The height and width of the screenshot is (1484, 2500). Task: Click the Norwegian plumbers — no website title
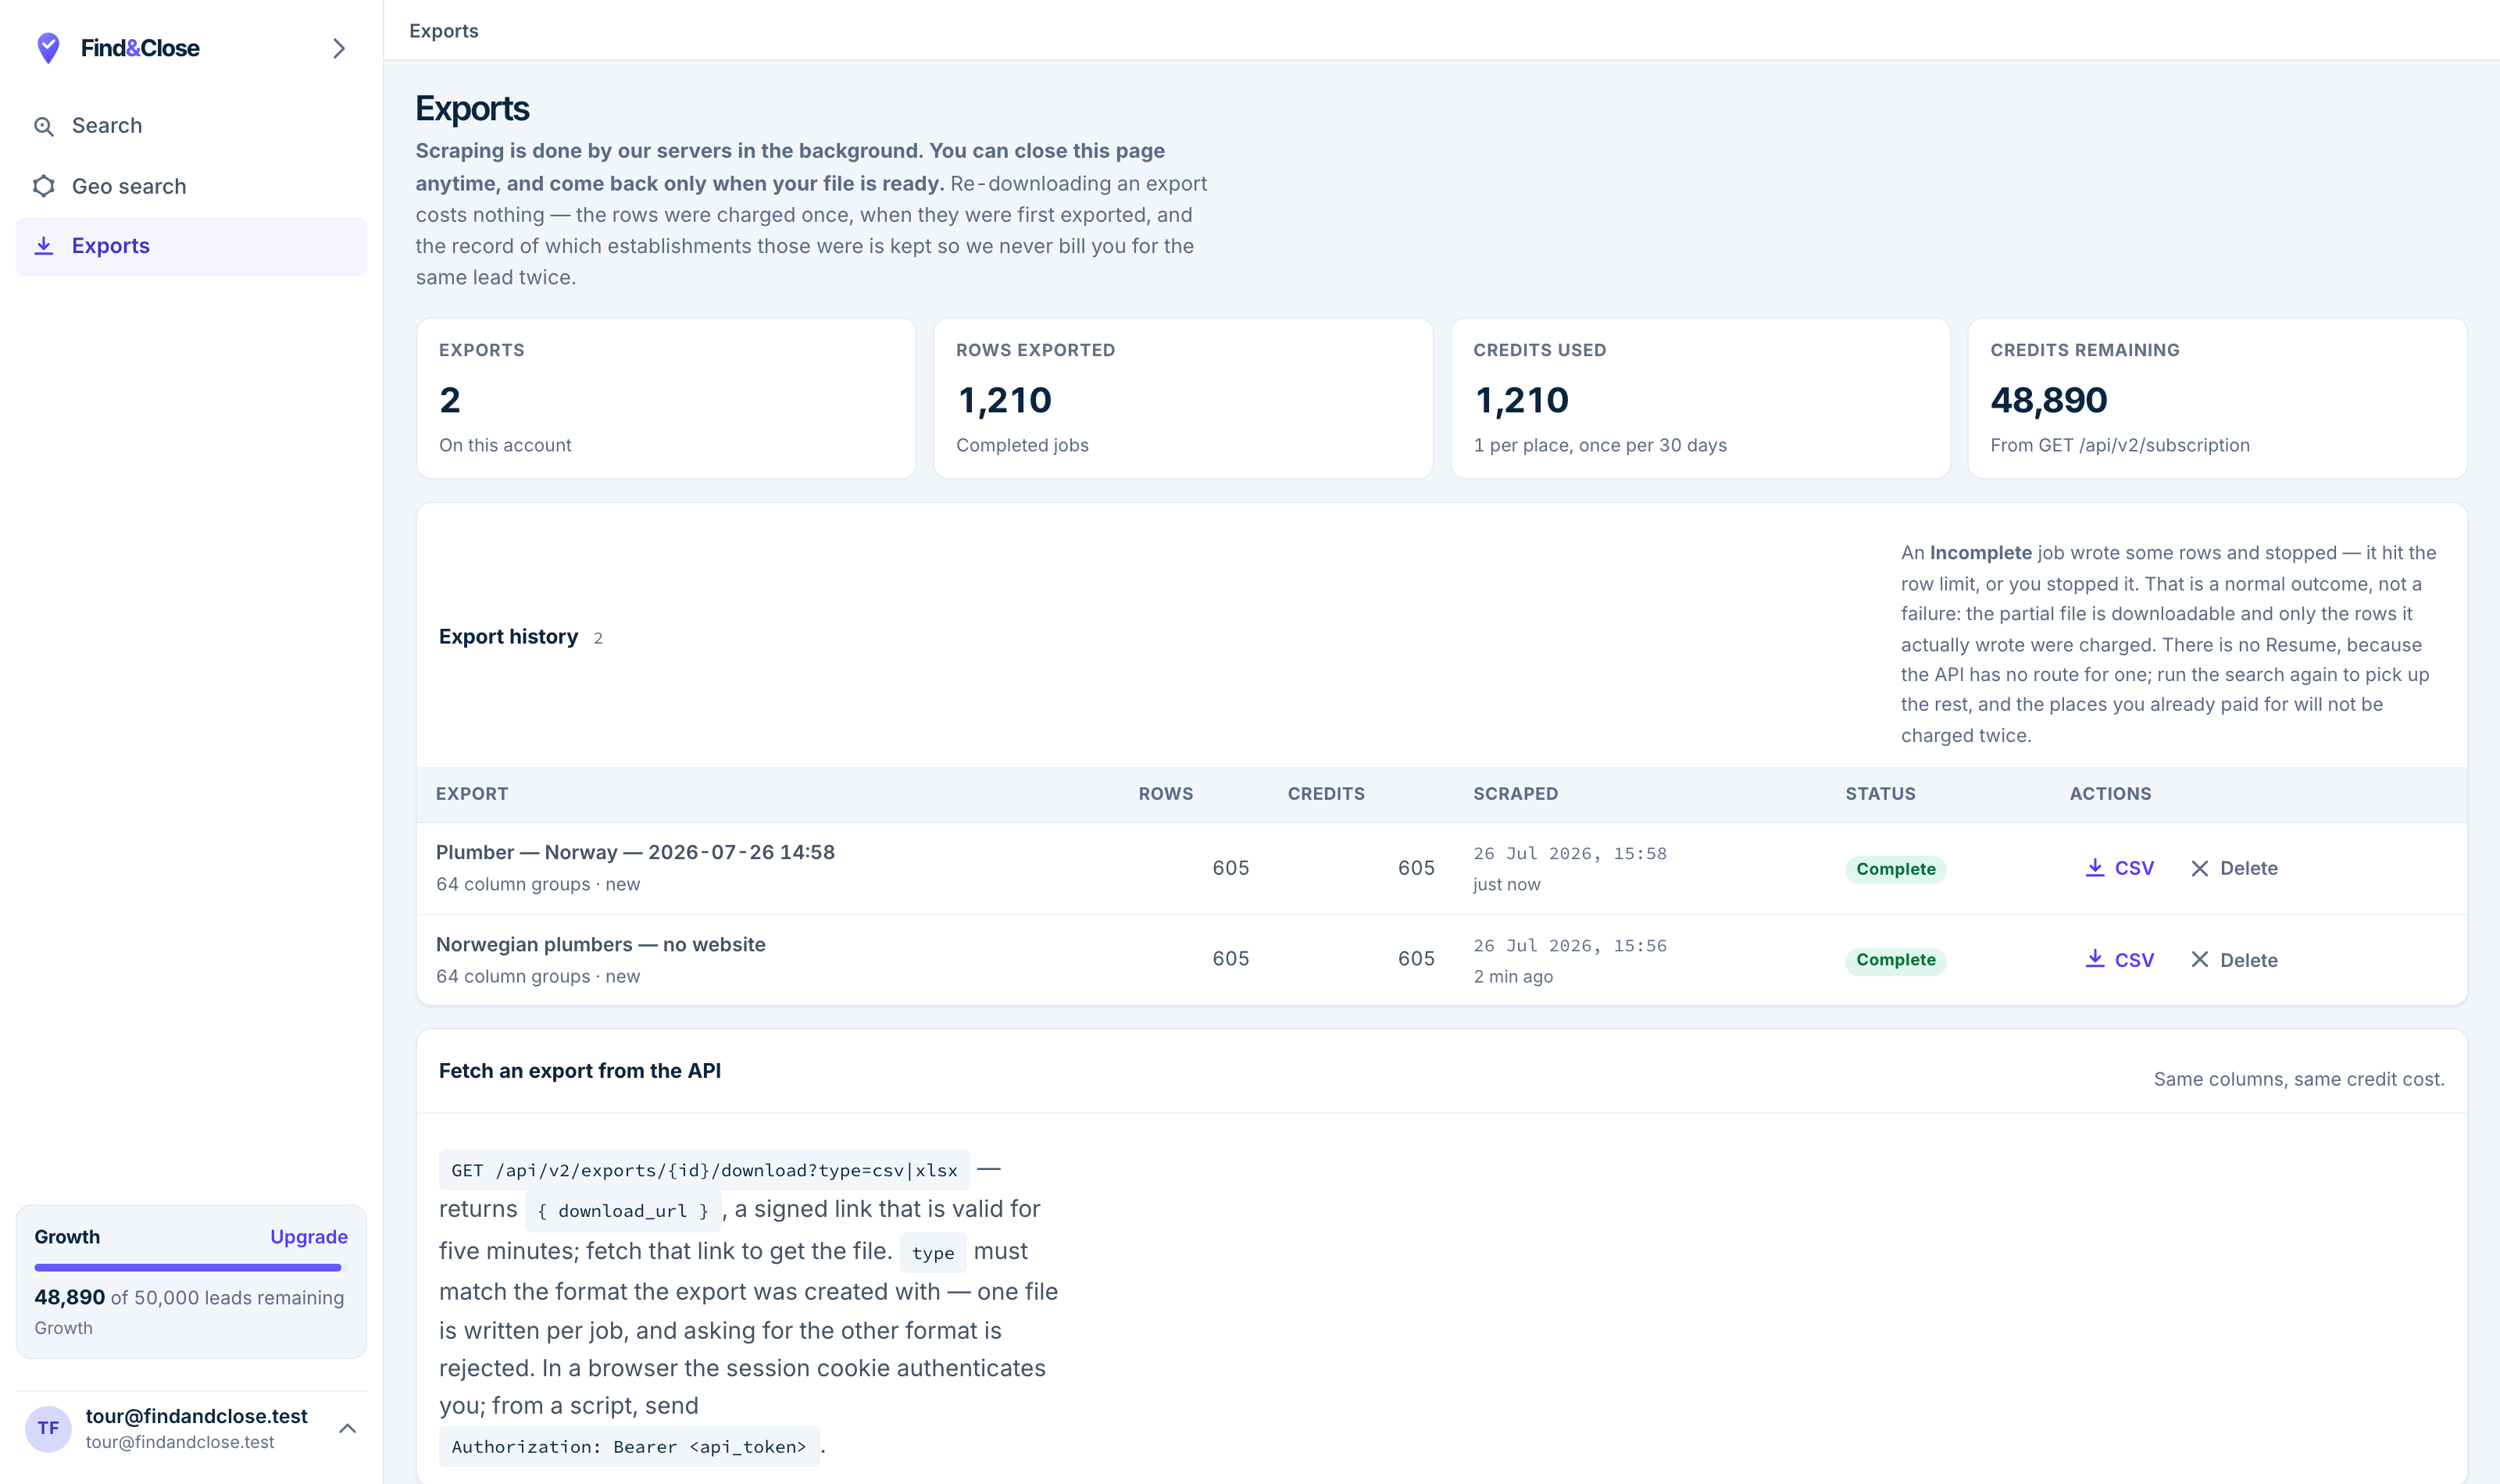tap(601, 944)
